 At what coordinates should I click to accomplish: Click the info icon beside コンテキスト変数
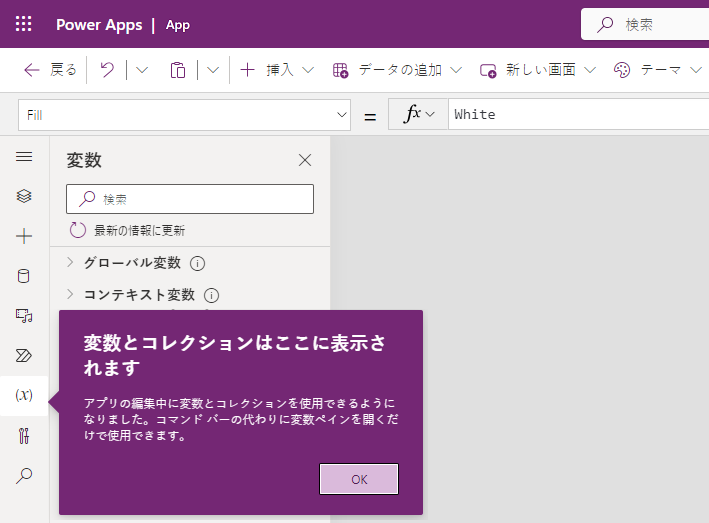[x=211, y=295]
